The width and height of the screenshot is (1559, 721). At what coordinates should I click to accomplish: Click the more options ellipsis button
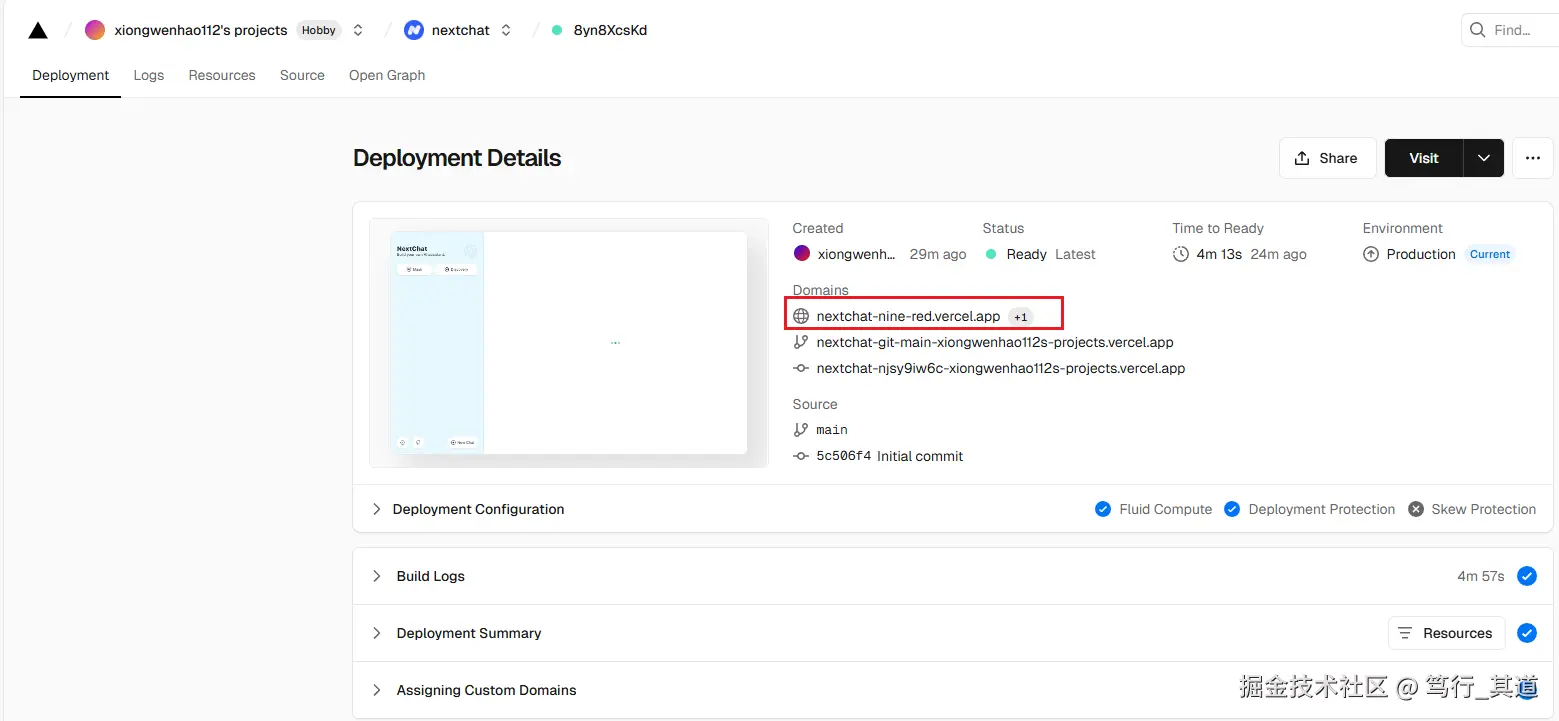(x=1532, y=158)
